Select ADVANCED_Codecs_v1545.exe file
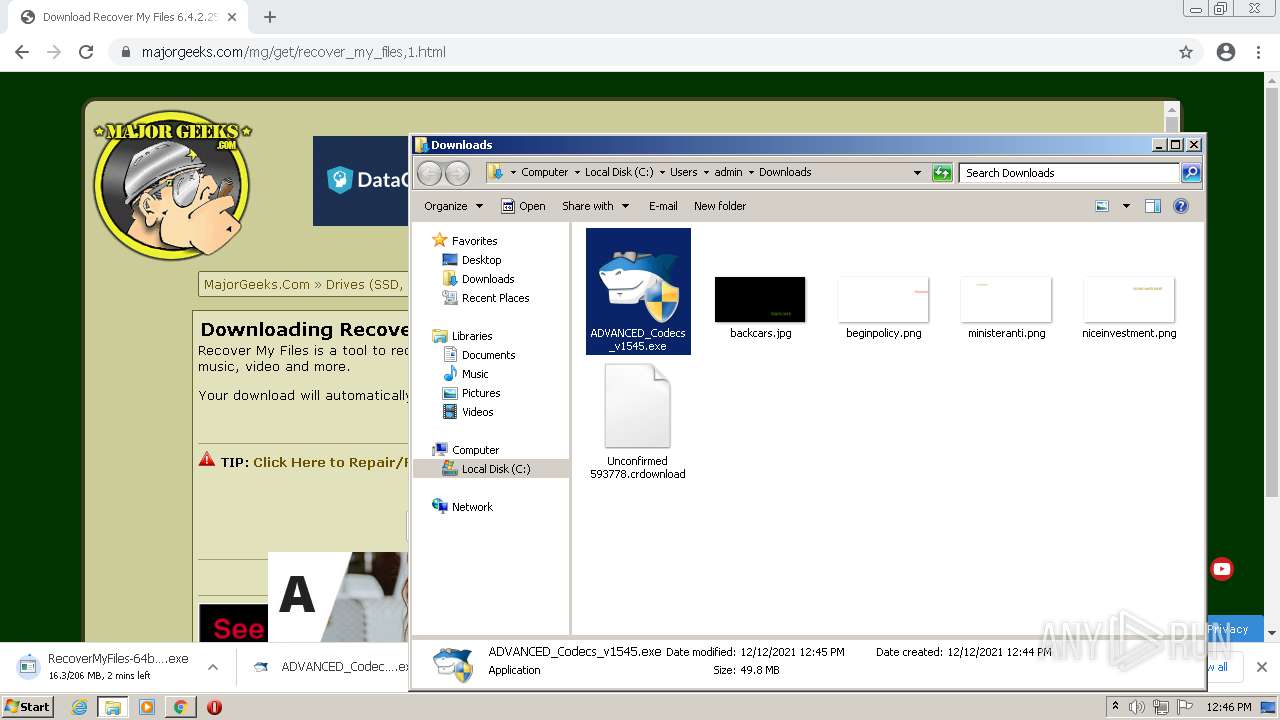This screenshot has width=1280, height=720. [638, 291]
